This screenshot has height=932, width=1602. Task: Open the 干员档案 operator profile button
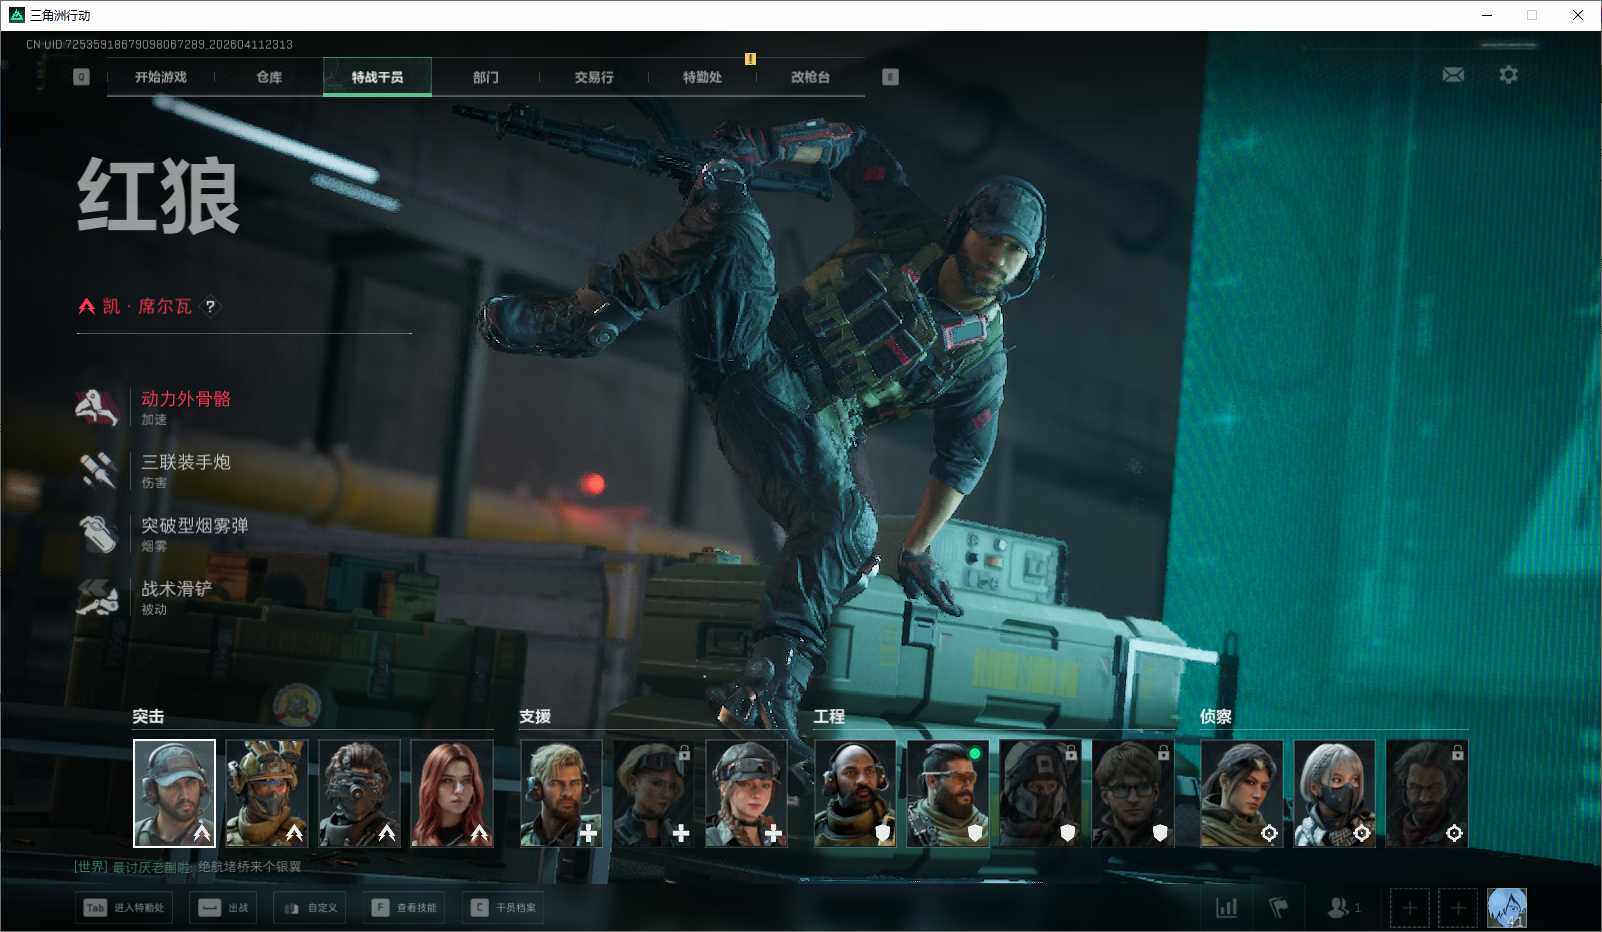click(504, 908)
